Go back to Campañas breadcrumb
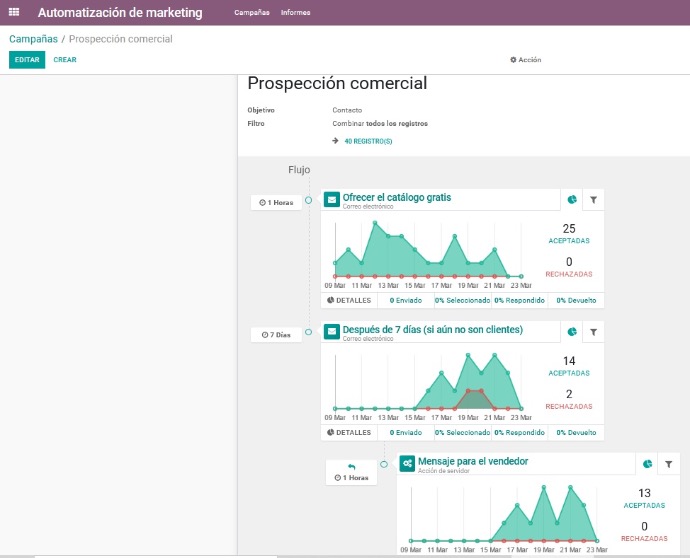The image size is (690, 558). (x=33, y=39)
